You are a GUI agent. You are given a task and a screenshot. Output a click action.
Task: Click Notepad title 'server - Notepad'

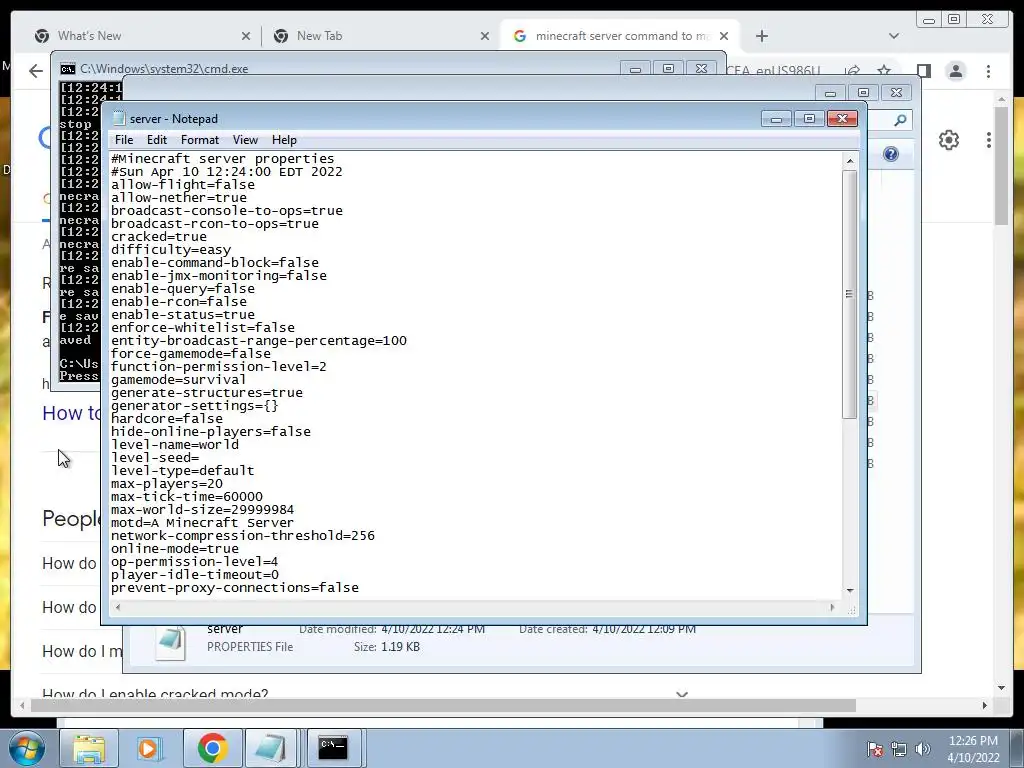(x=174, y=119)
